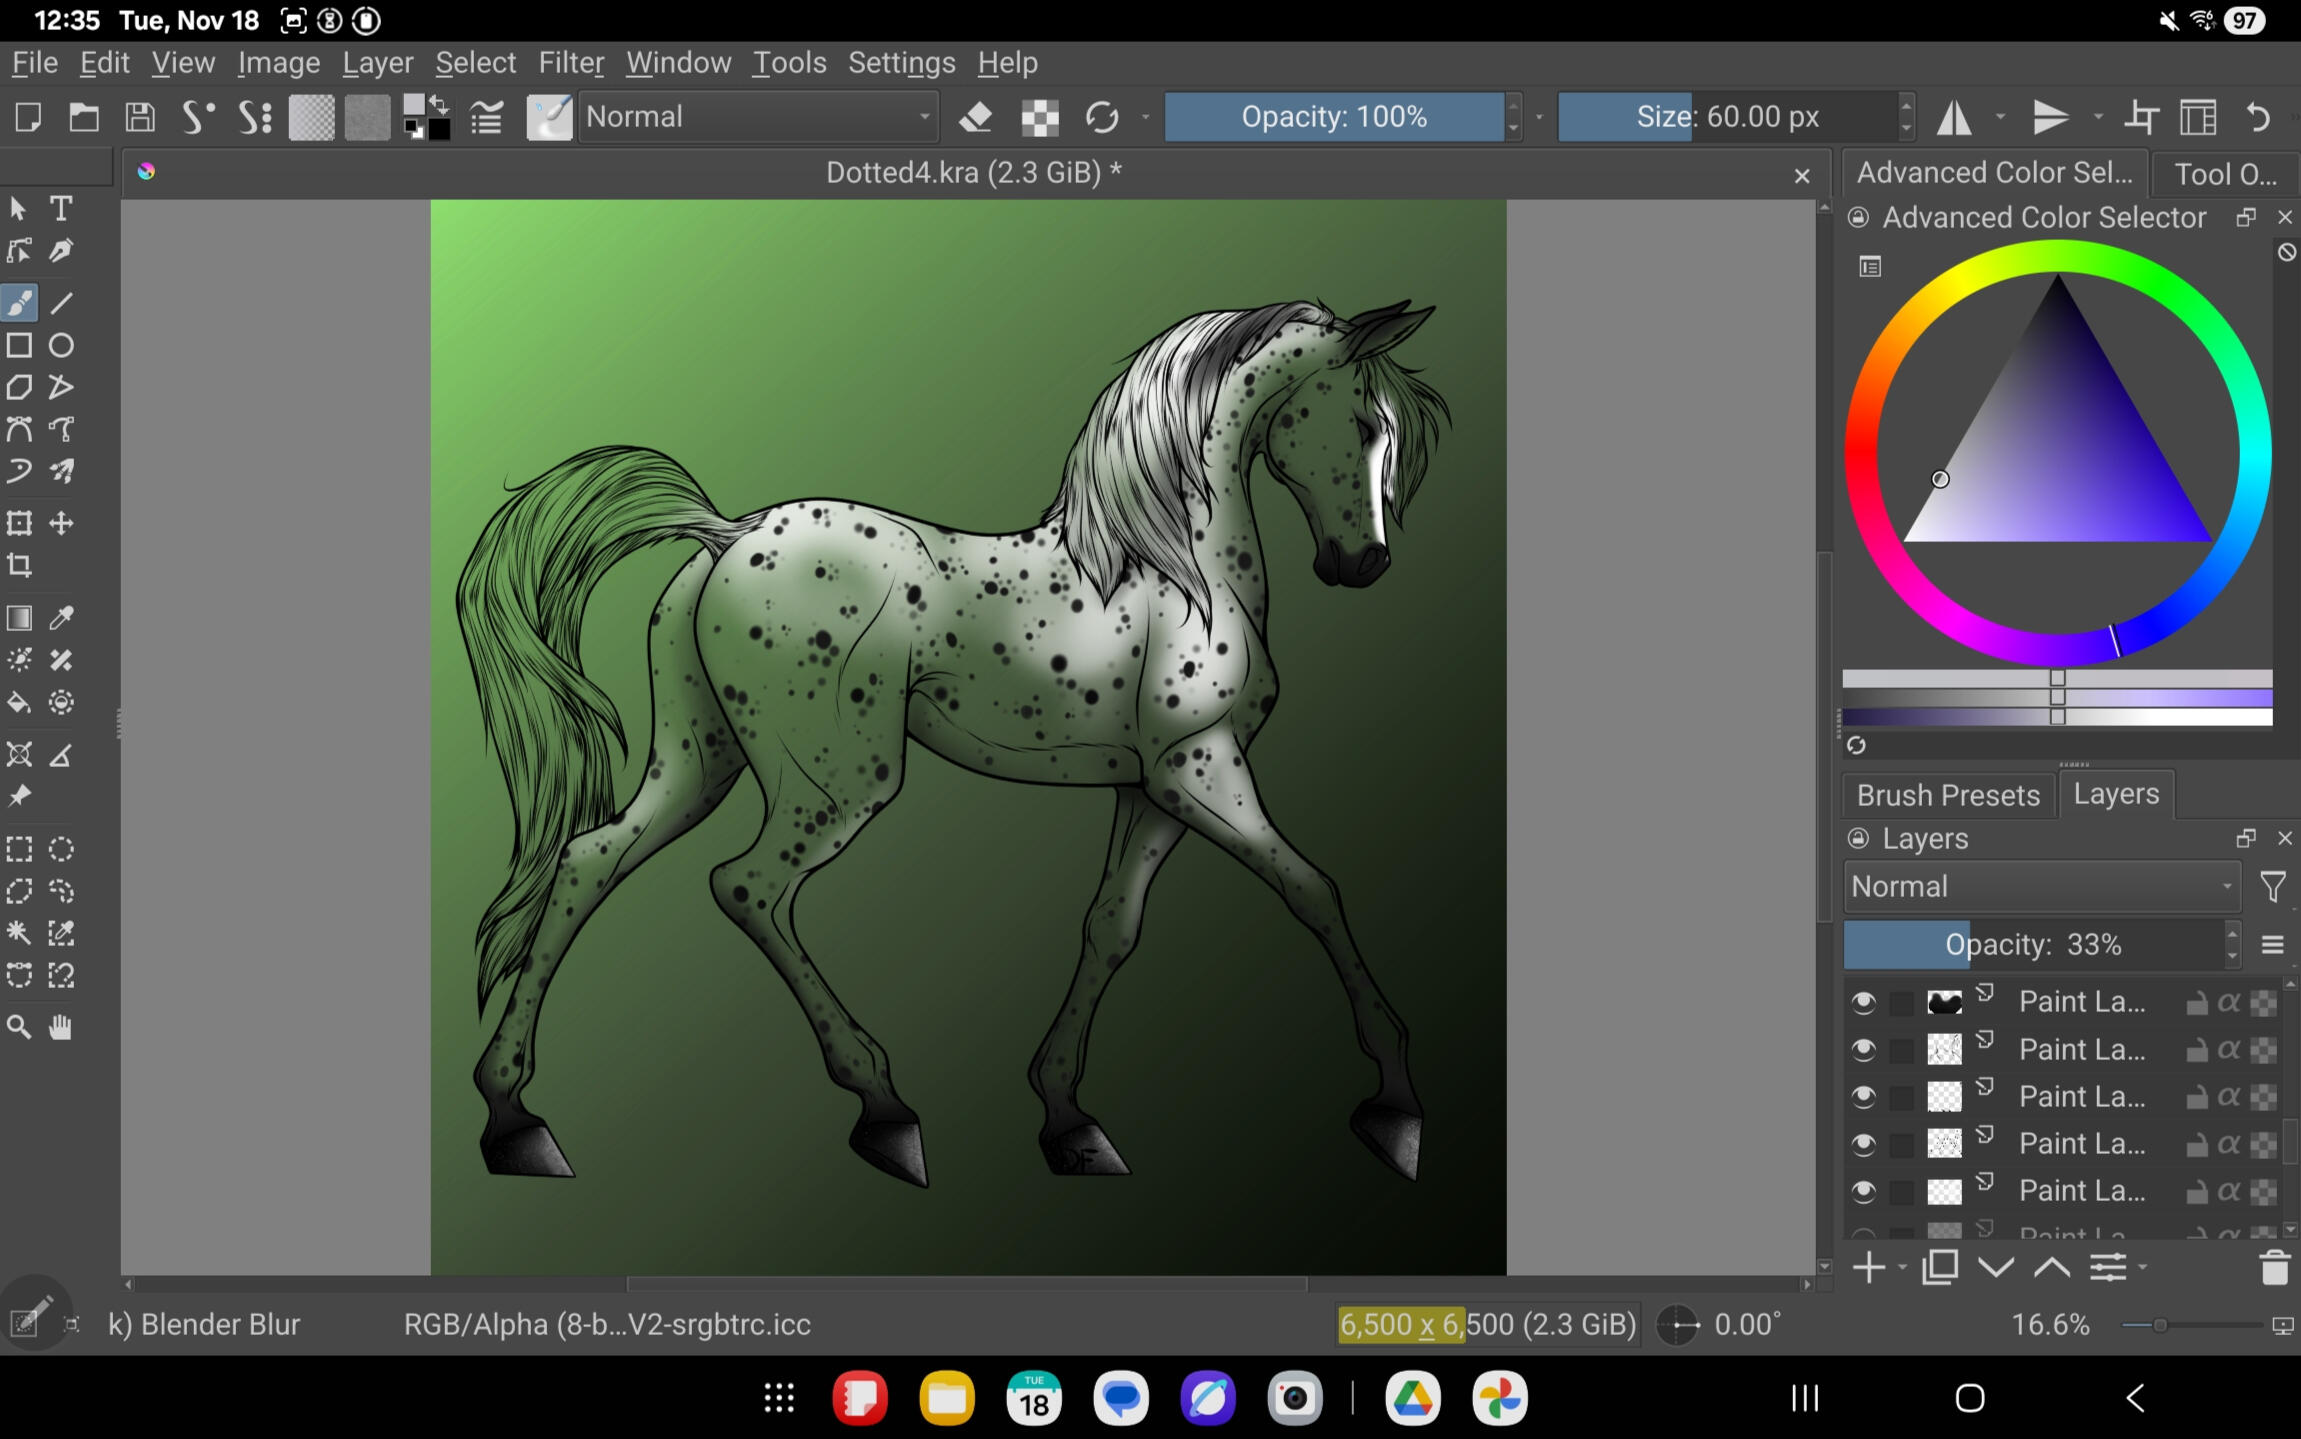Open the layer blending mode dropdown
Screen dimensions: 2301x1439
click(x=2040, y=887)
